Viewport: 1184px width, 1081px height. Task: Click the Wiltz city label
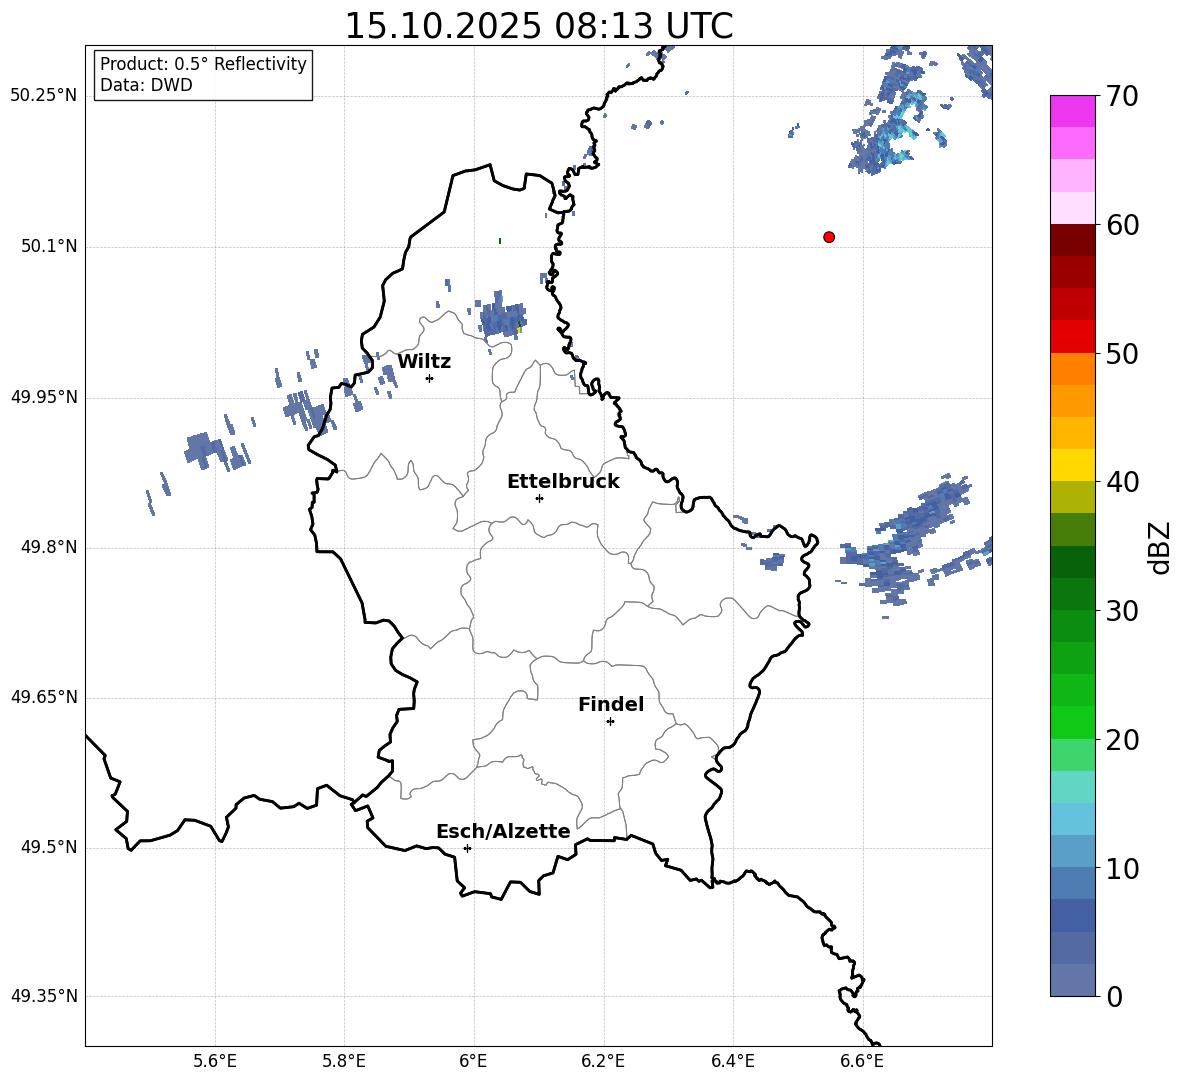tap(424, 362)
